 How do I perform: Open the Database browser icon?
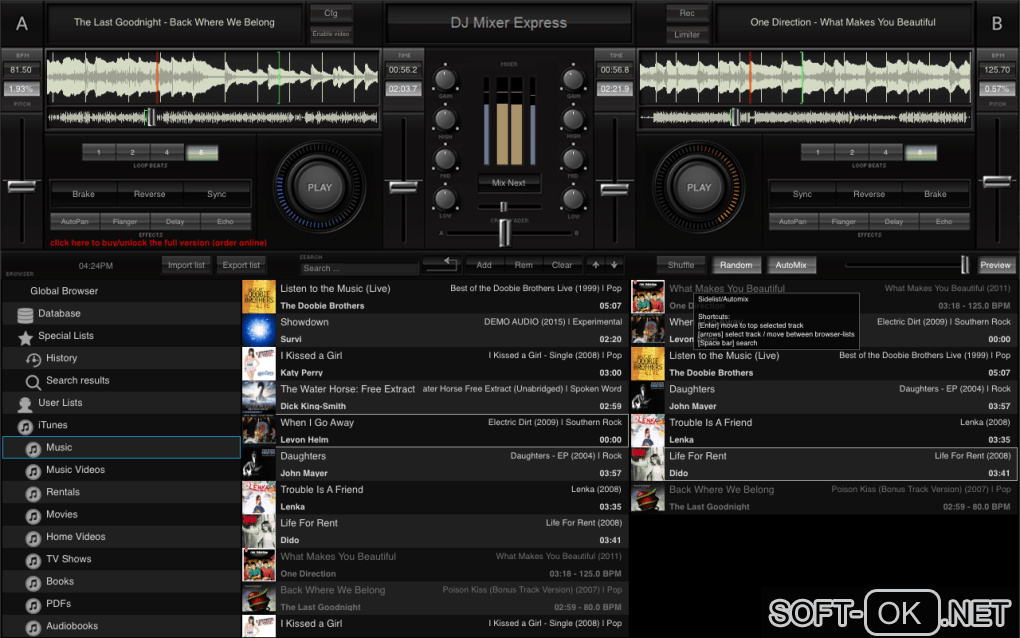point(25,315)
